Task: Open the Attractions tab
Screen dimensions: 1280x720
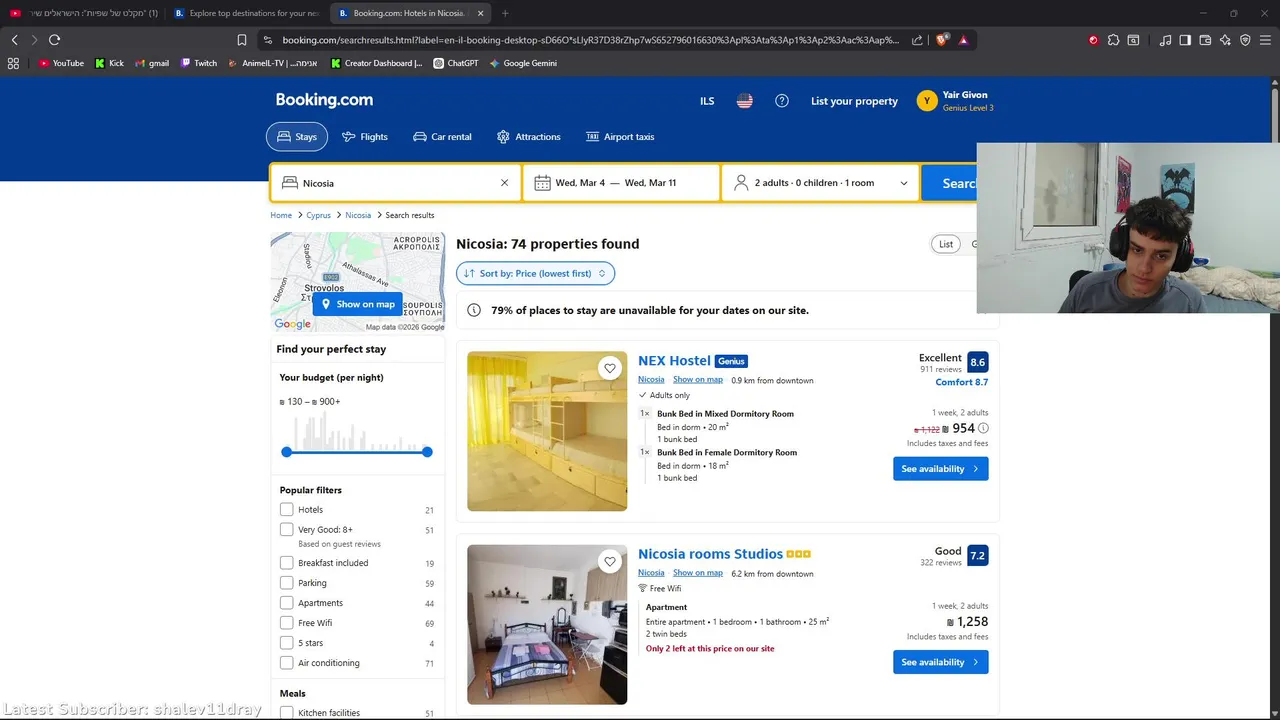Action: [x=529, y=137]
